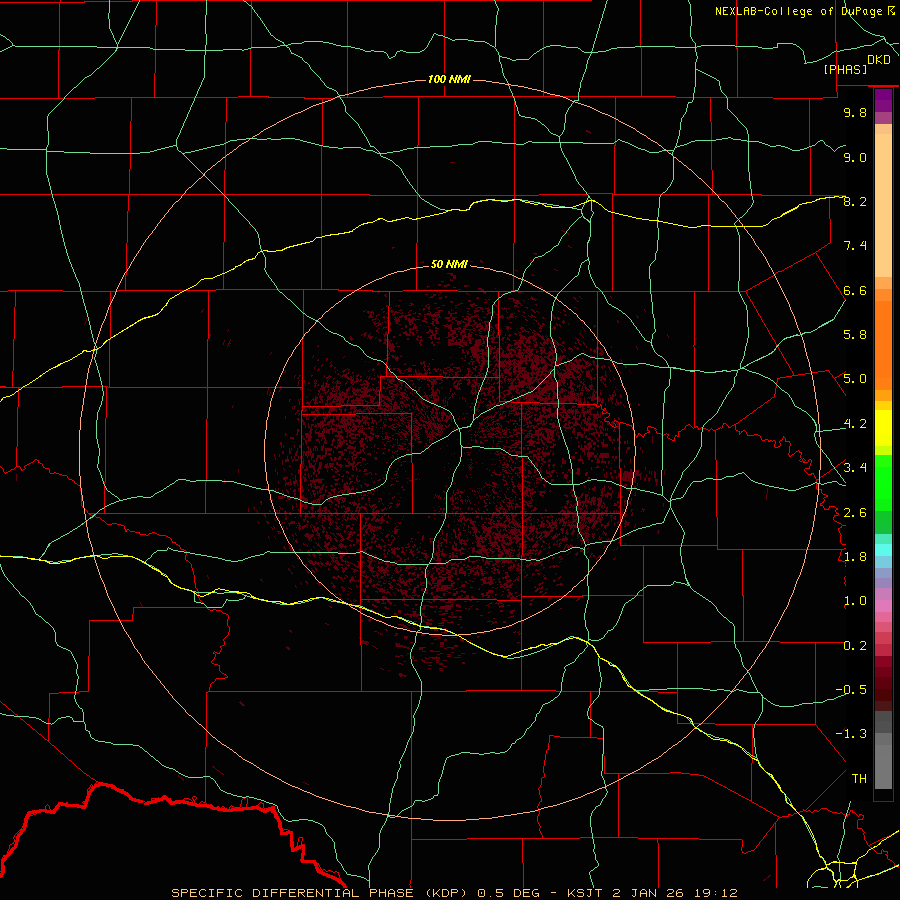Click the 1.8 scale value

[x=855, y=557]
